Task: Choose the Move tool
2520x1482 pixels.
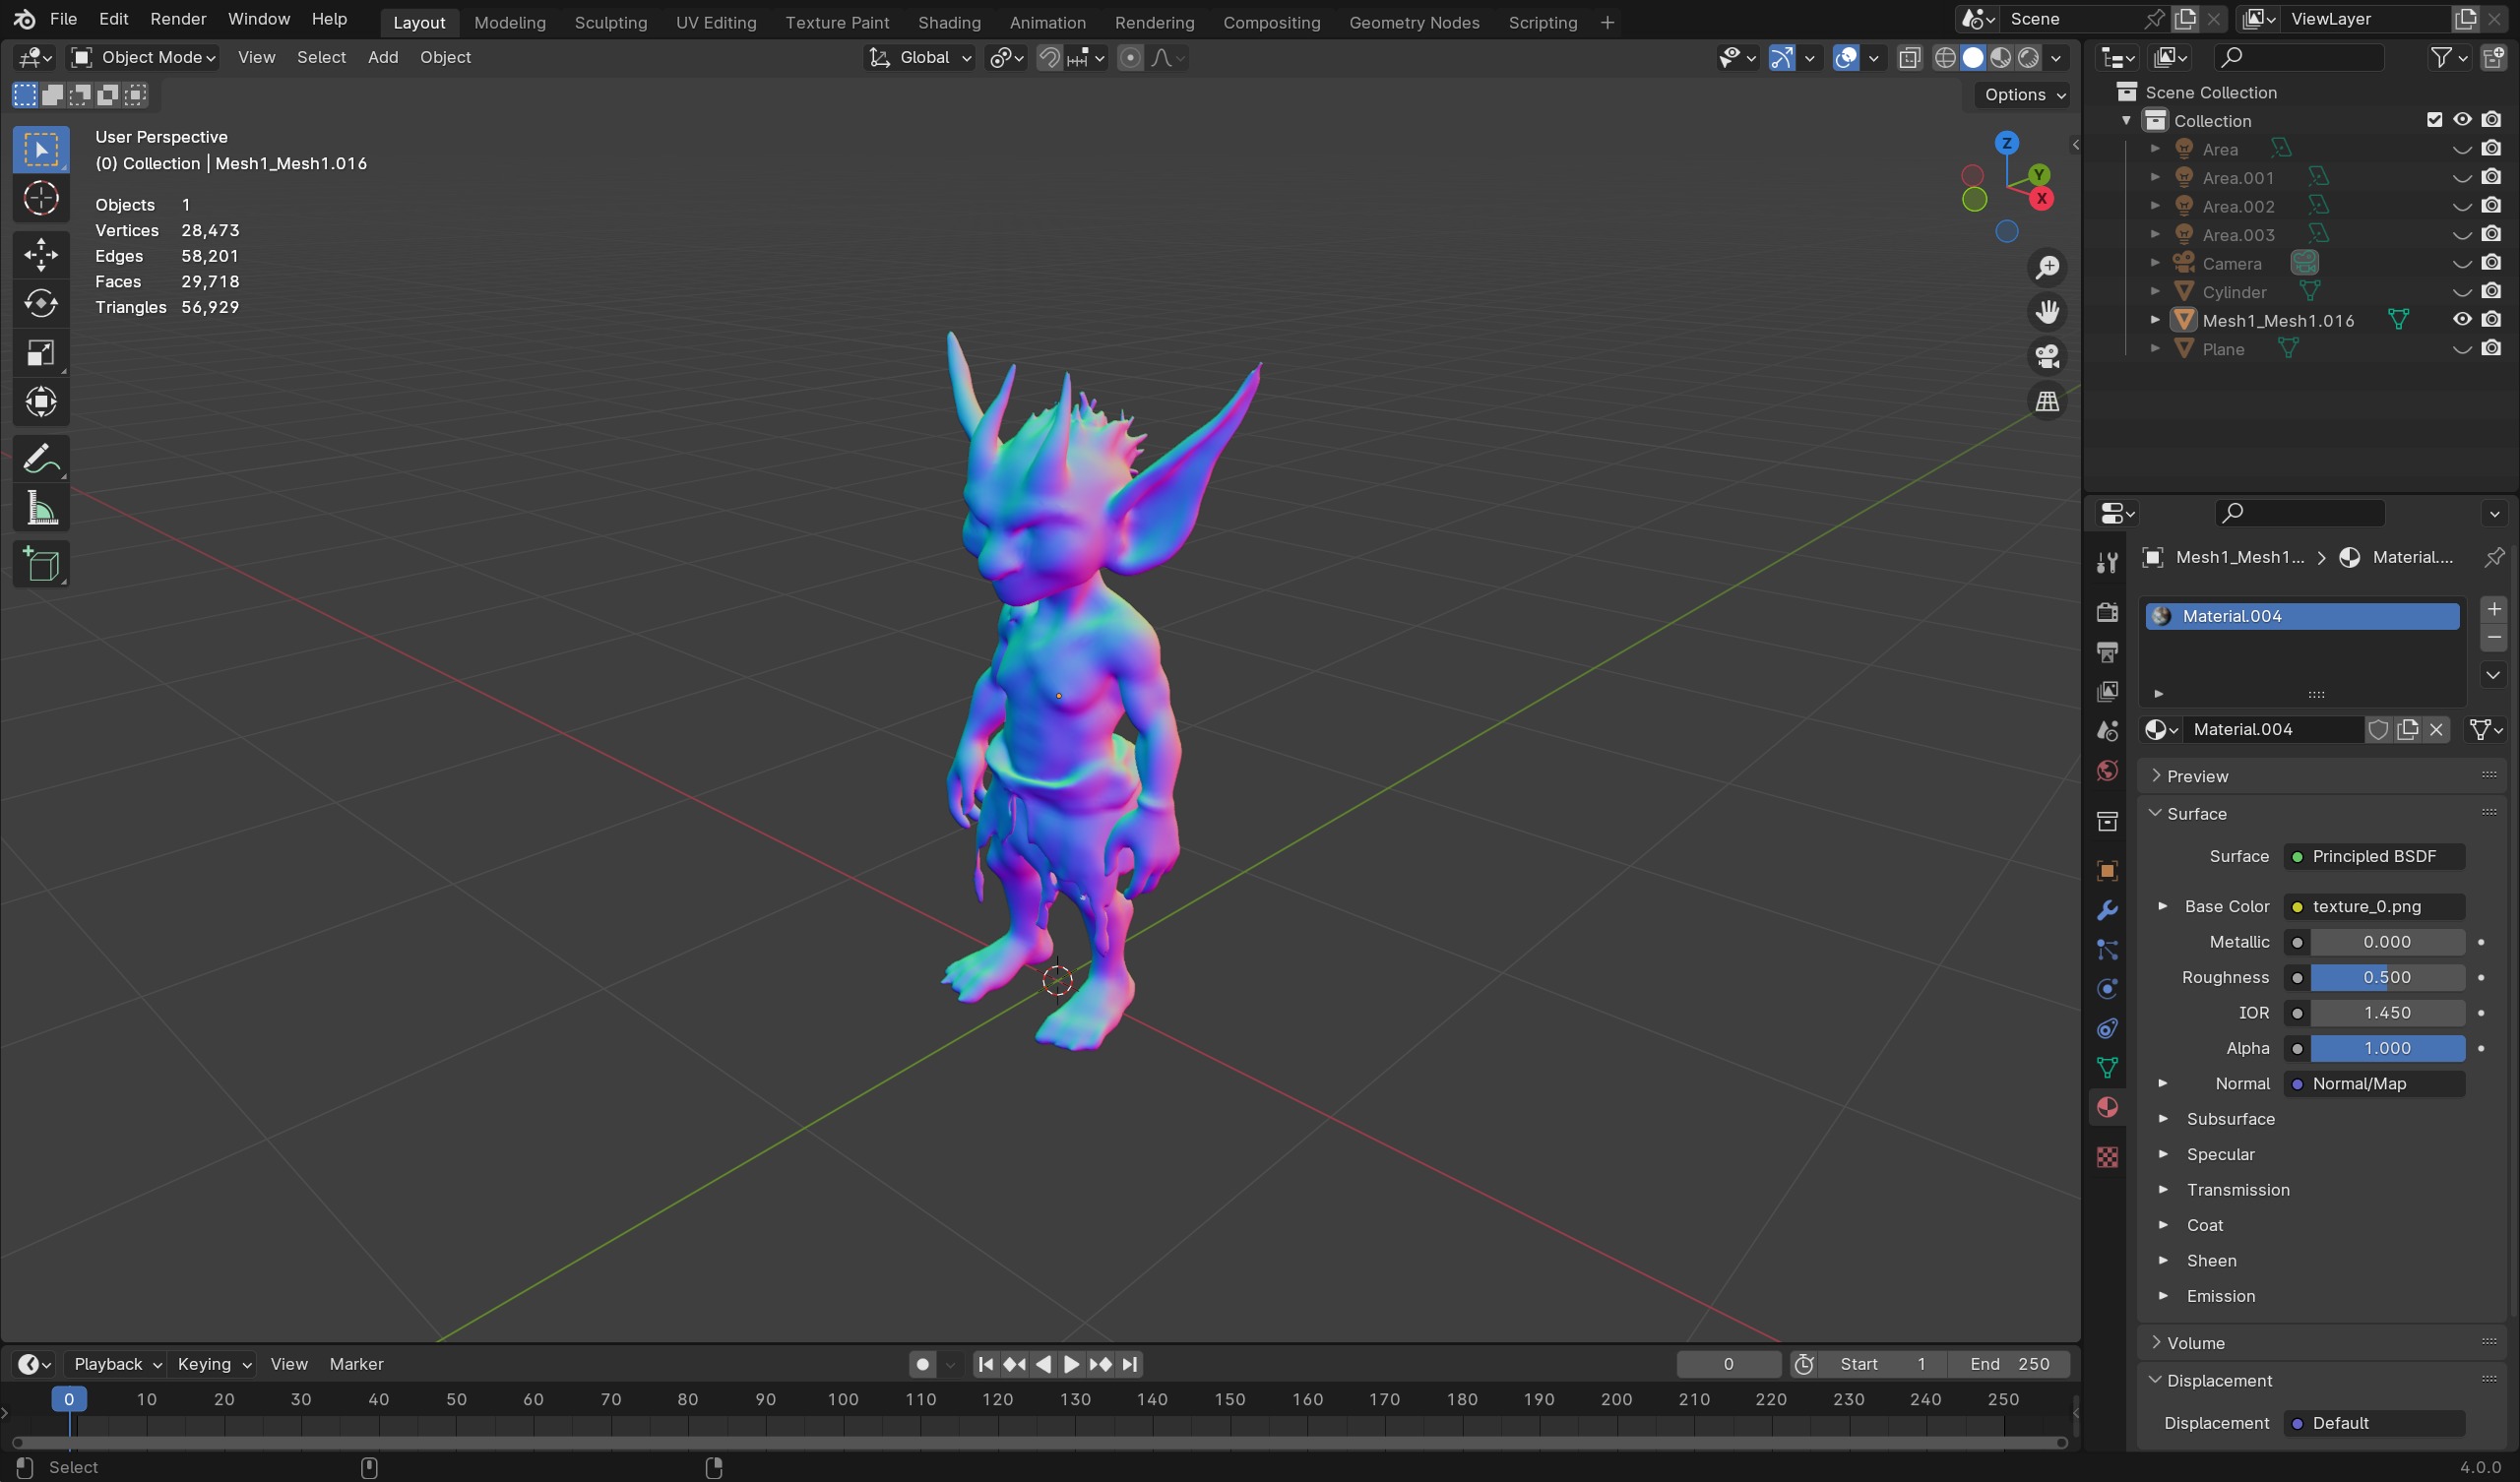Action: (x=41, y=254)
